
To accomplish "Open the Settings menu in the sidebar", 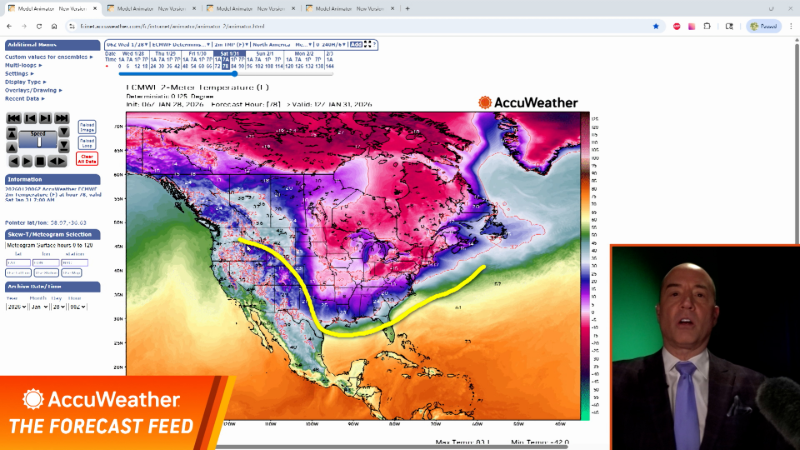I will point(19,73).
